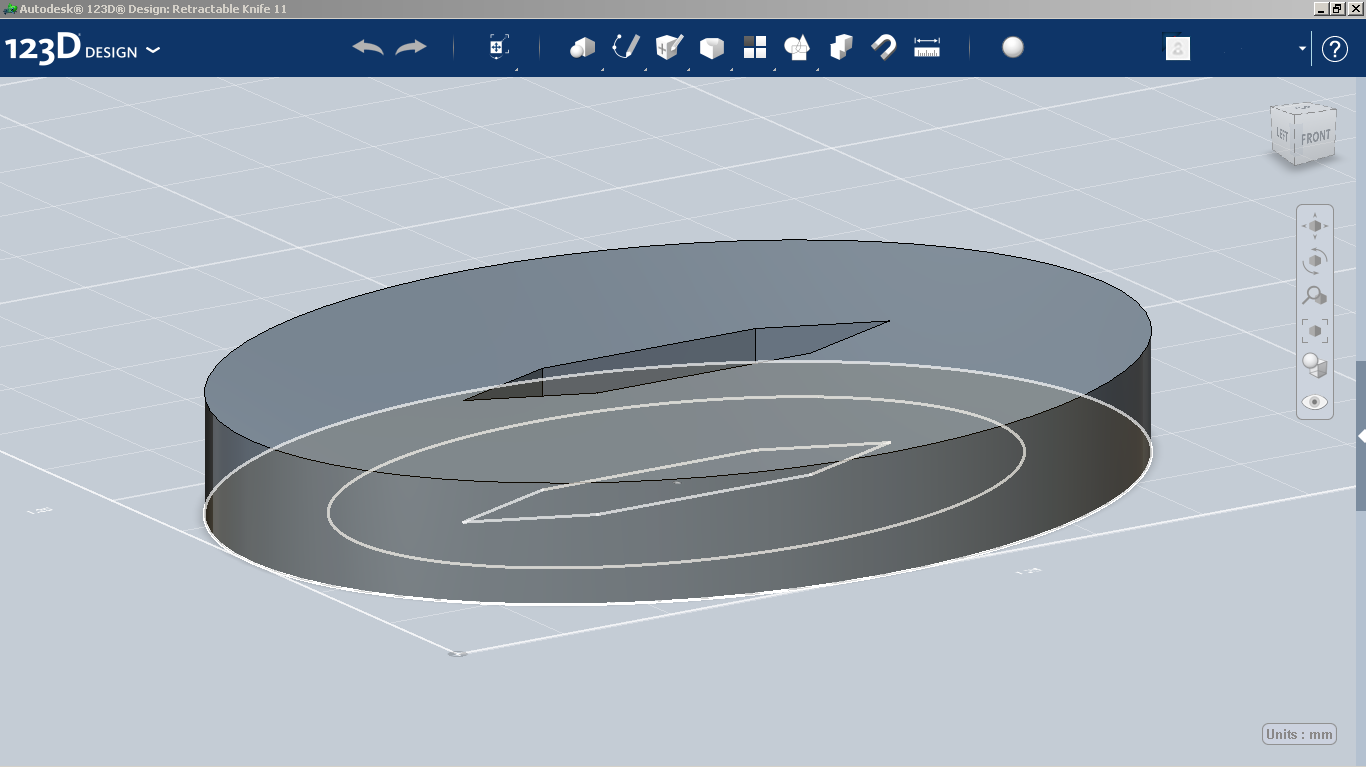Open the materials and outlines display options
Viewport: 1366px width, 768px height.
[1315, 366]
